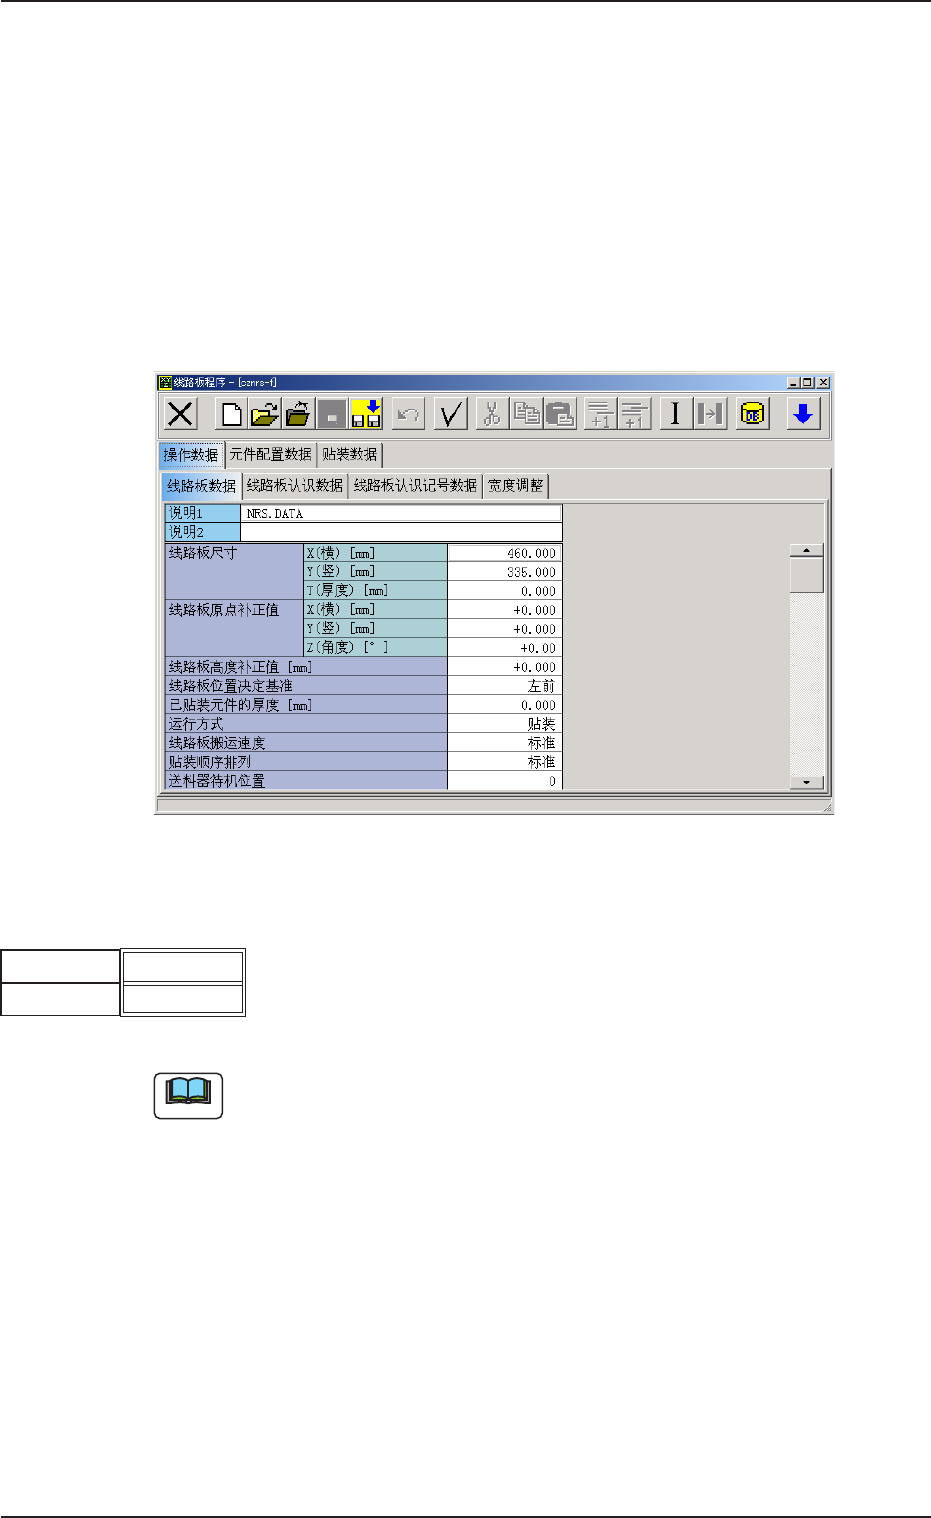Click the Z(角度) value +0.00
The height and width of the screenshot is (1518, 931).
(x=504, y=648)
